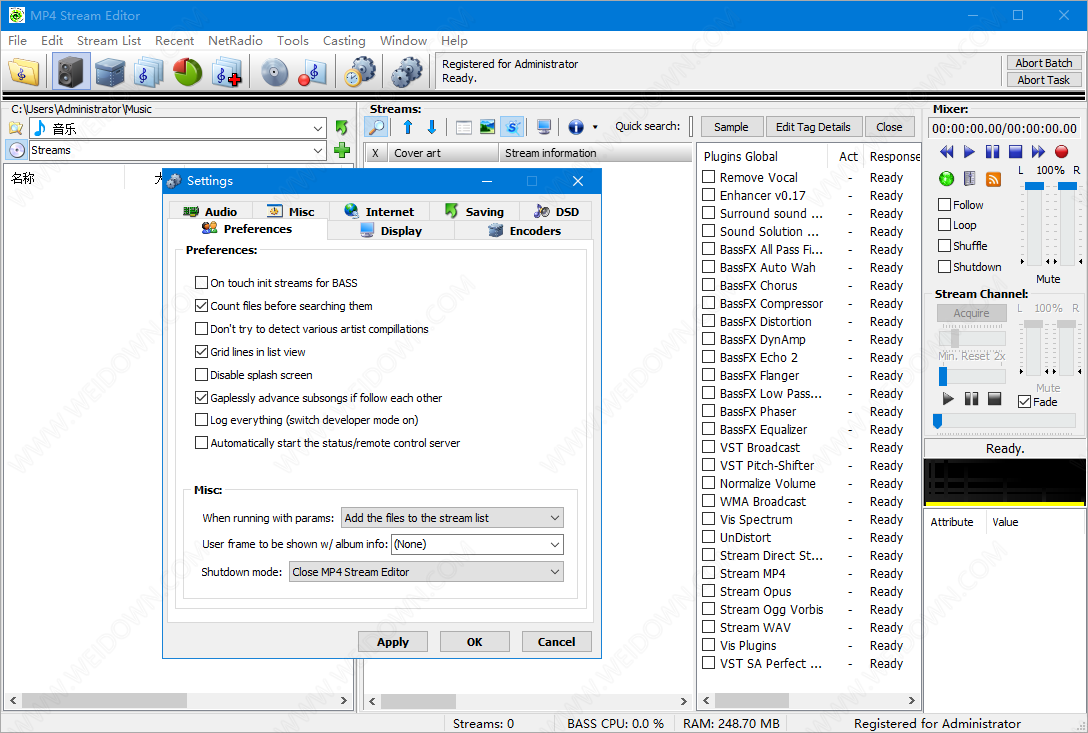Open the Casting menu

pyautogui.click(x=344, y=40)
